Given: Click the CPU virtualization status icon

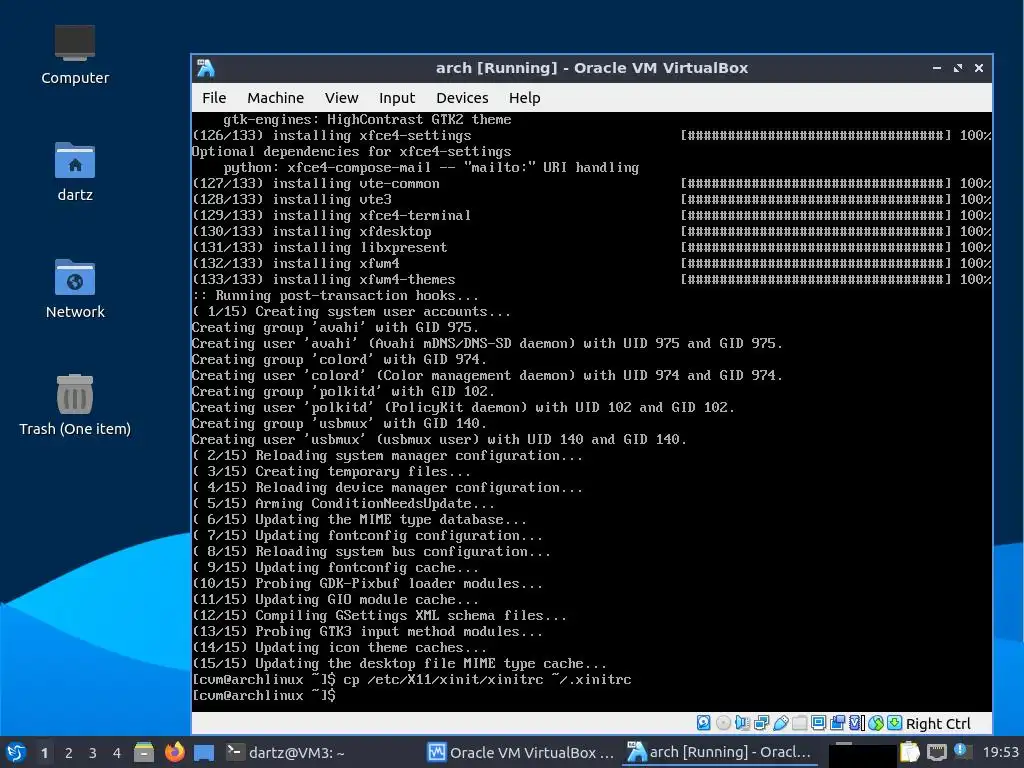Looking at the screenshot, I should pos(857,723).
